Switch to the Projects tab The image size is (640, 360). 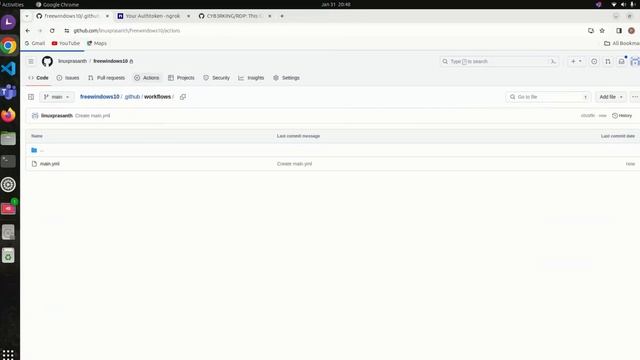[x=181, y=78]
